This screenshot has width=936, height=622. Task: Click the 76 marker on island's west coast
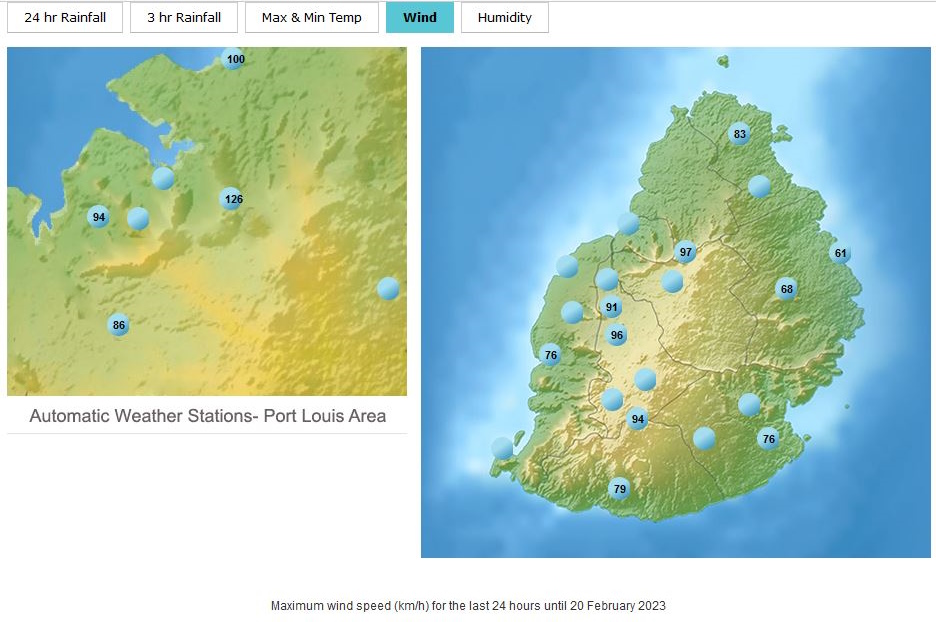pos(550,355)
